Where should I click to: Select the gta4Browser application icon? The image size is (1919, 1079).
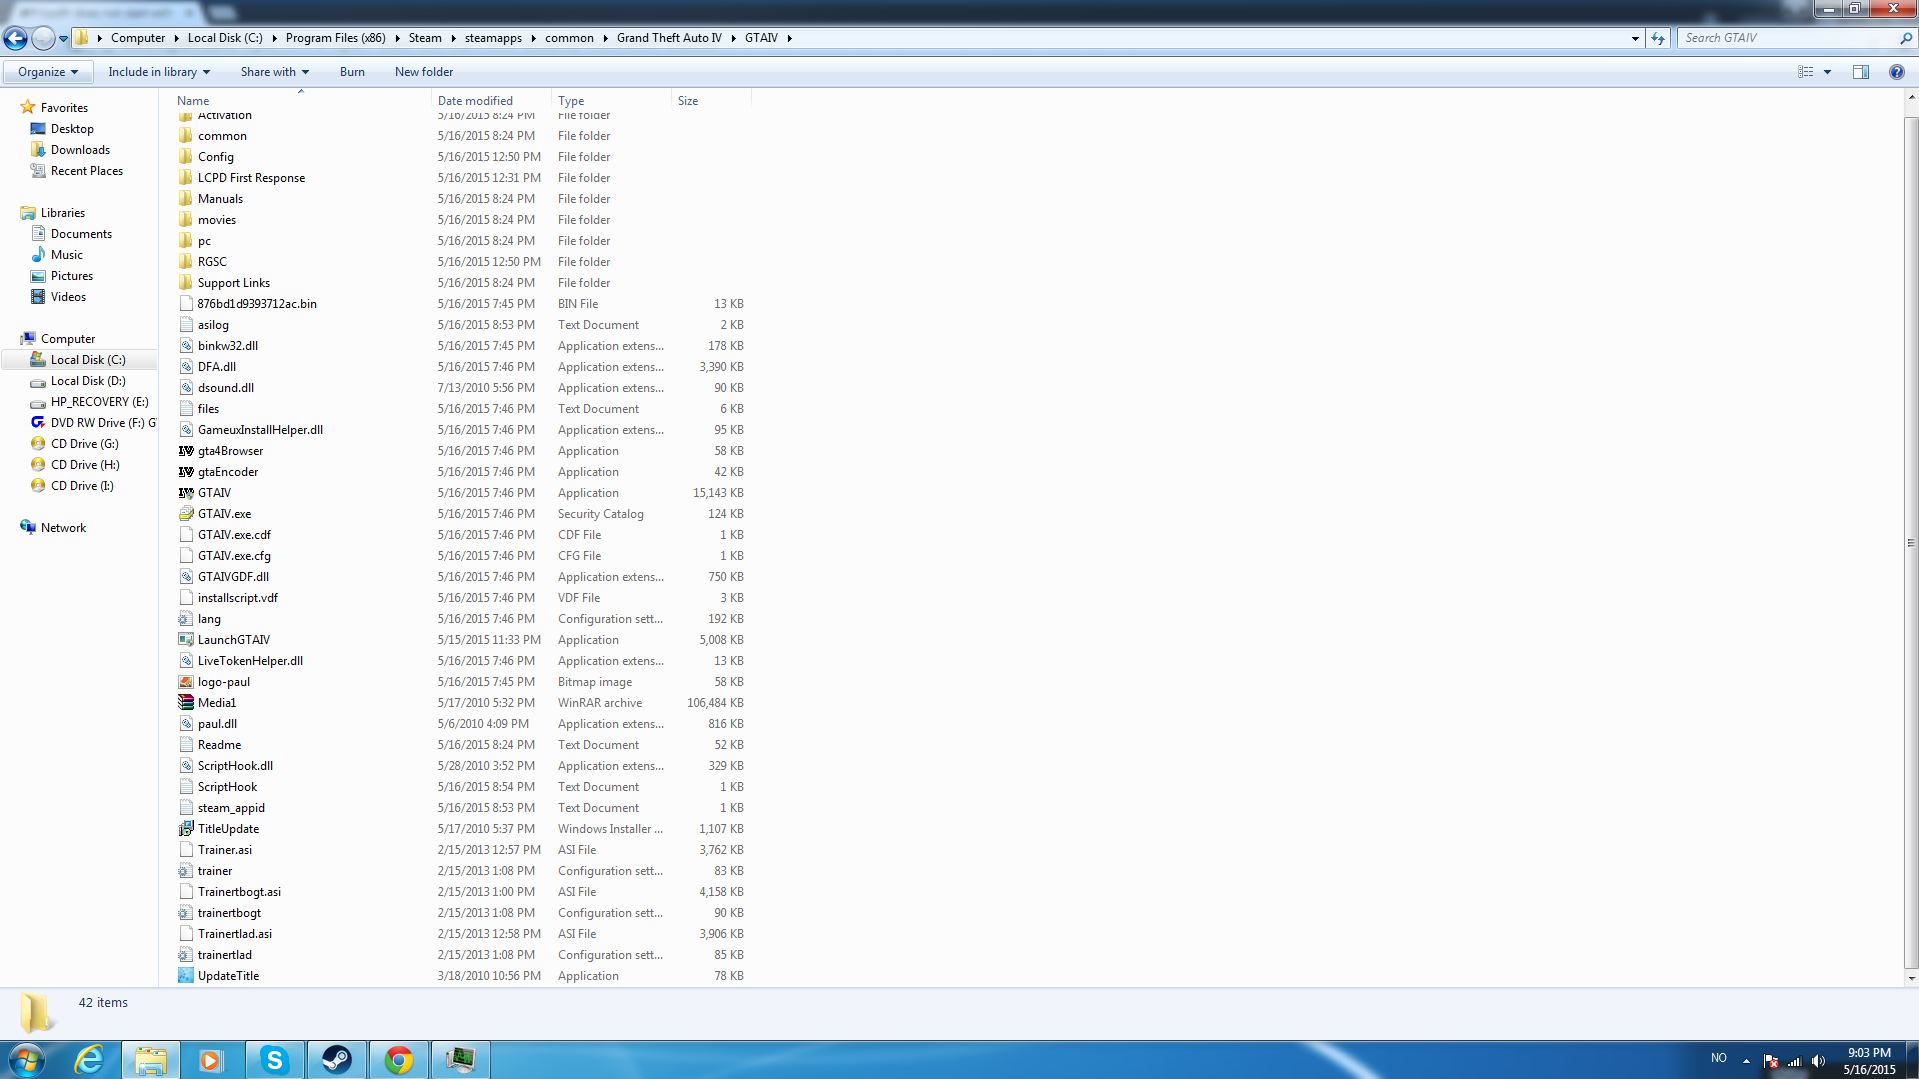(x=186, y=451)
